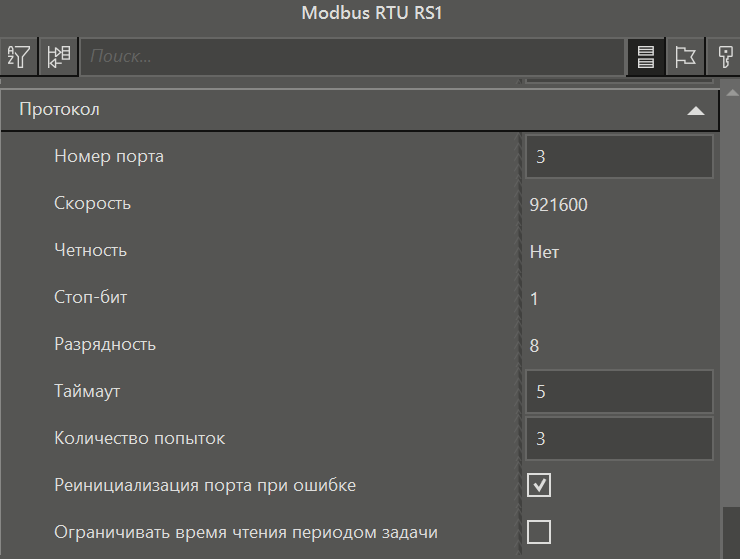Screen dimensions: 740x559
Task: Open the 'Разрядность' value 8
Action: 534,346
